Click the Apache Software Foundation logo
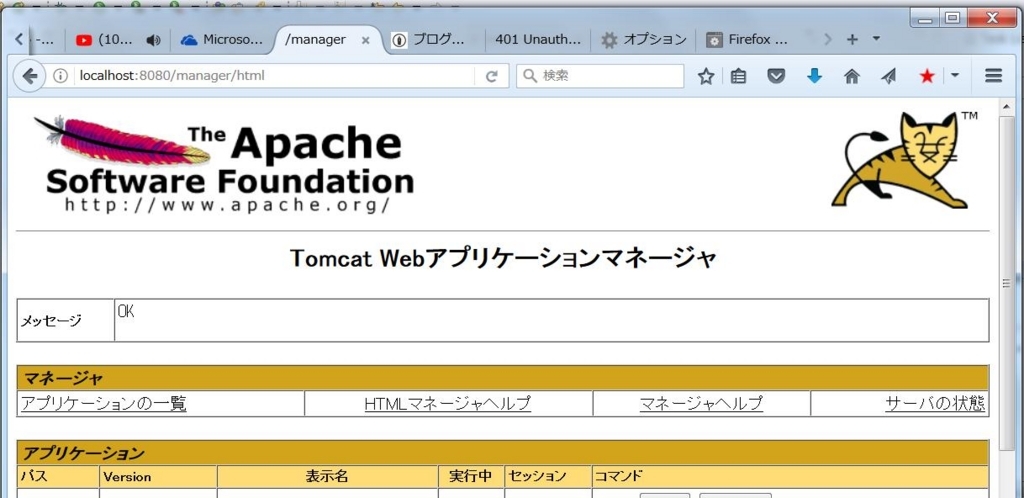Viewport: 1024px width, 498px height. [x=224, y=163]
